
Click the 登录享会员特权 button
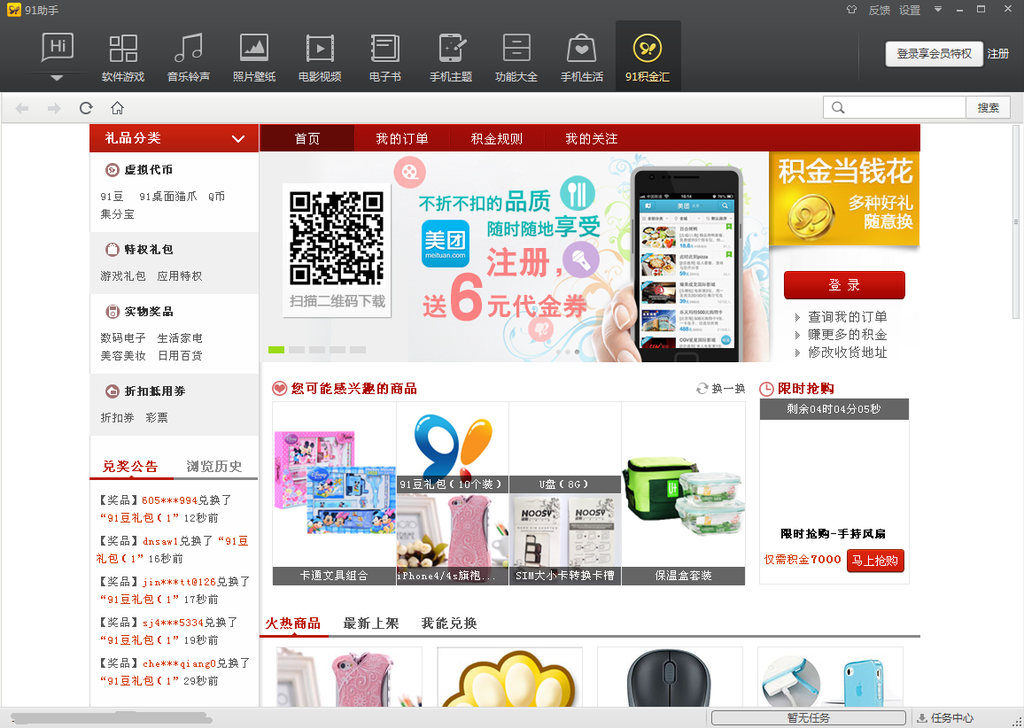coord(934,54)
